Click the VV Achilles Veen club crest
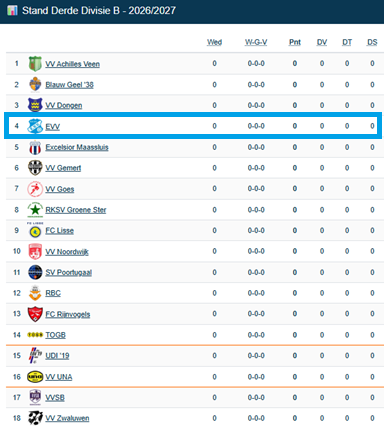Image resolution: width=384 pixels, height=428 pixels. (35, 64)
